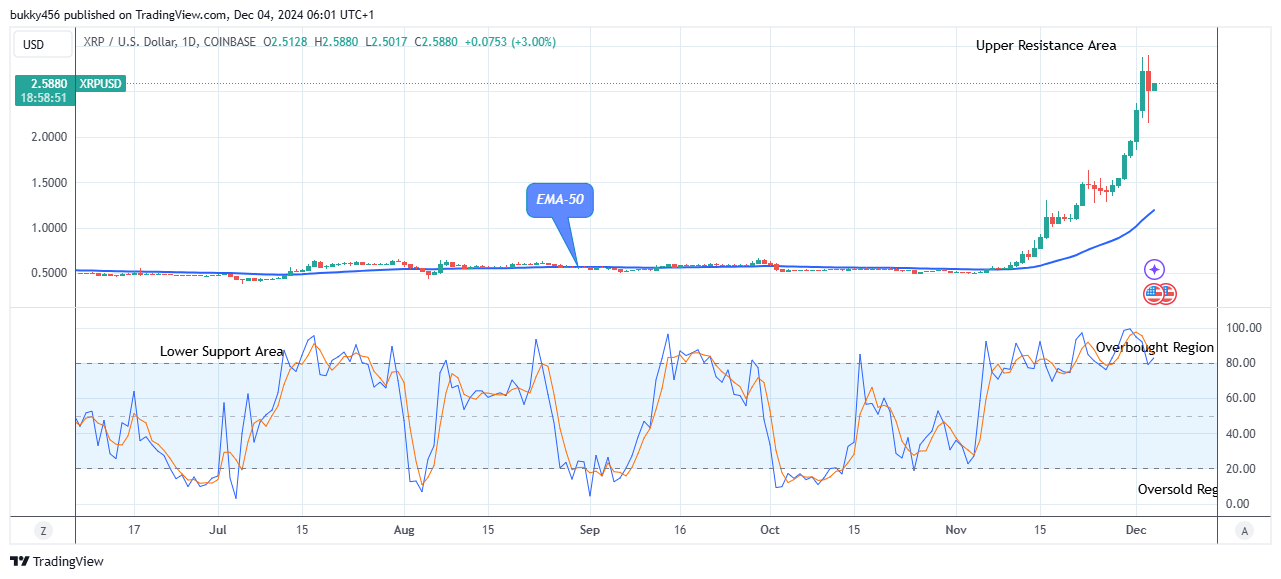Click the 'Jul' time axis label
Viewport: 1281px width, 579px height.
[218, 530]
